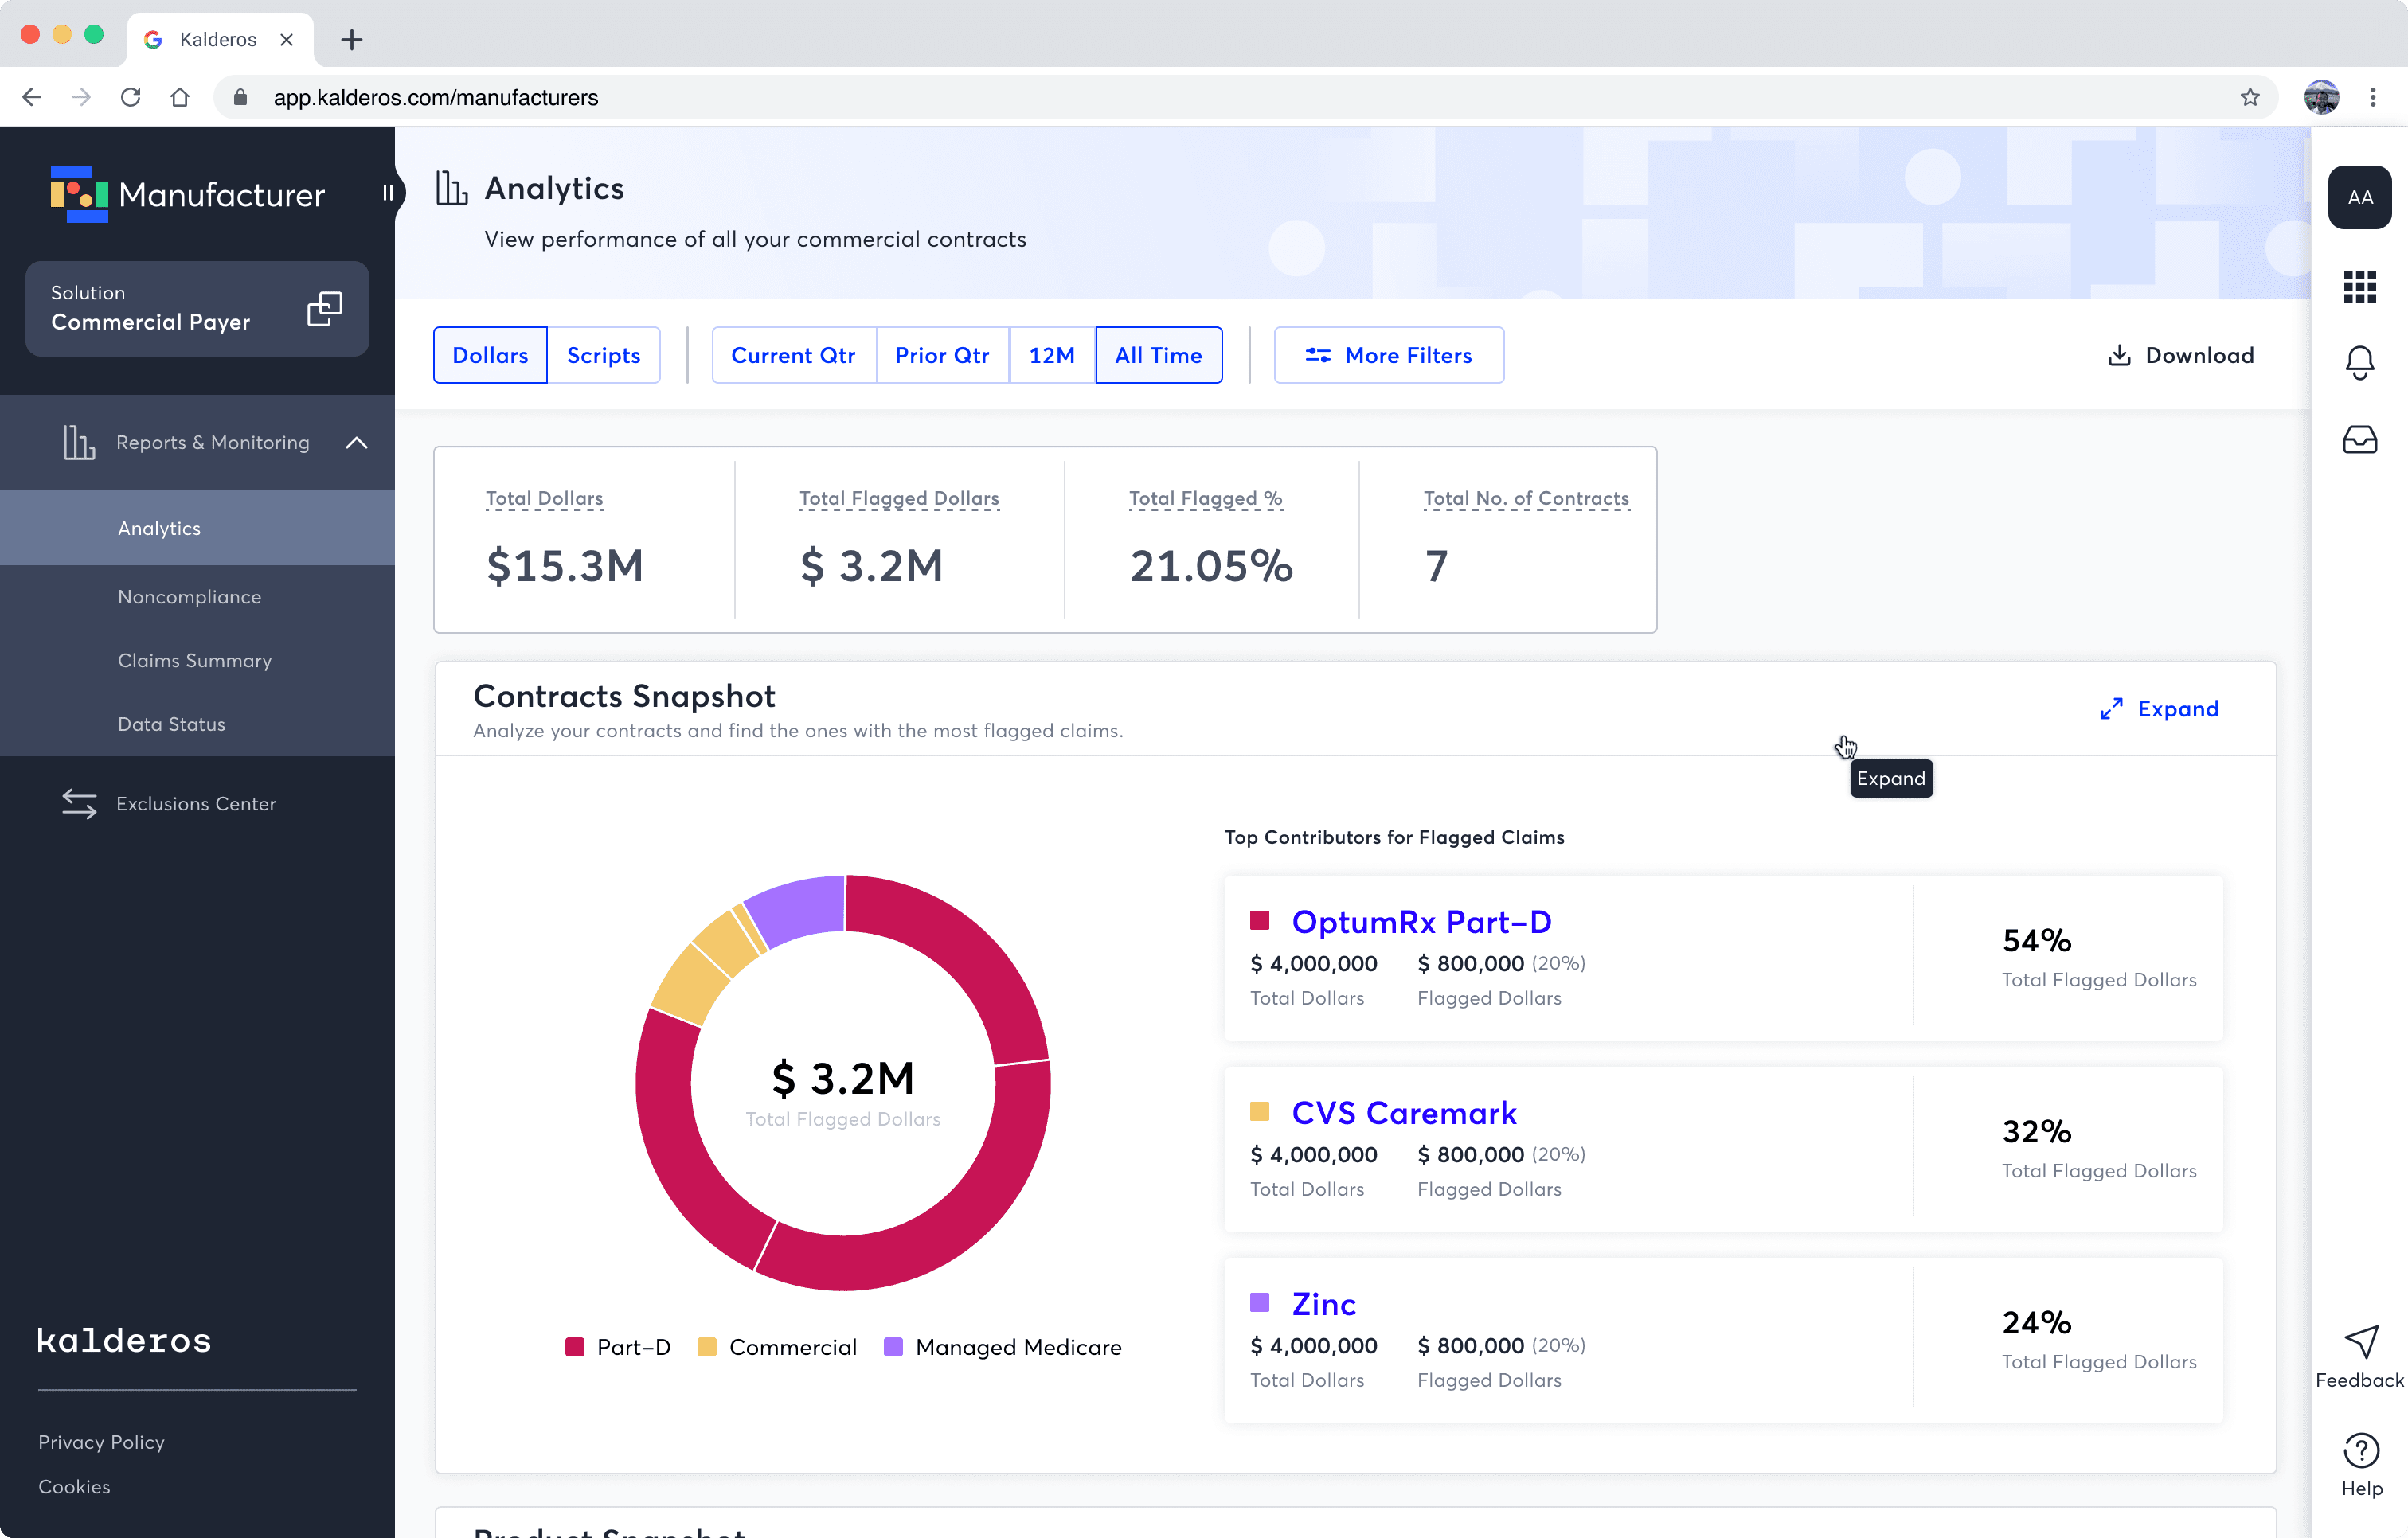Bookmark page with star icon
The image size is (2408, 1538).
point(2249,97)
